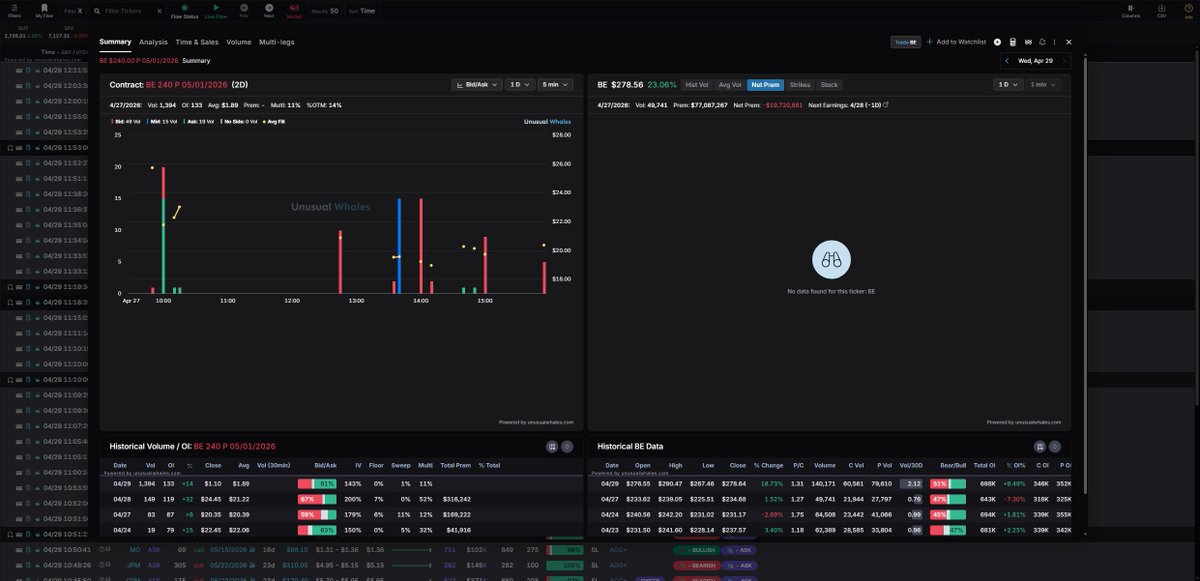Open the Bid/Ask chart type dropdown
This screenshot has height=581, width=1200.
(x=476, y=85)
